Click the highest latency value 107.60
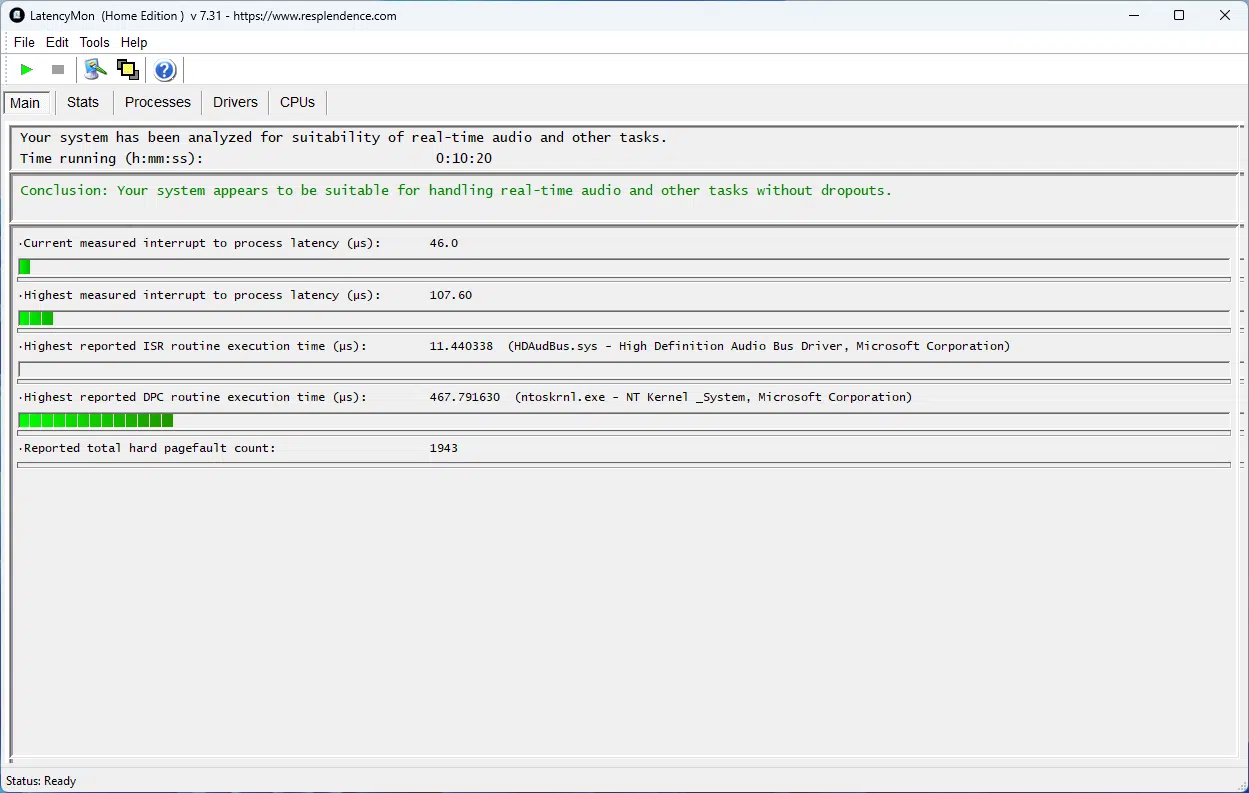This screenshot has width=1249, height=793. pyautogui.click(x=451, y=295)
